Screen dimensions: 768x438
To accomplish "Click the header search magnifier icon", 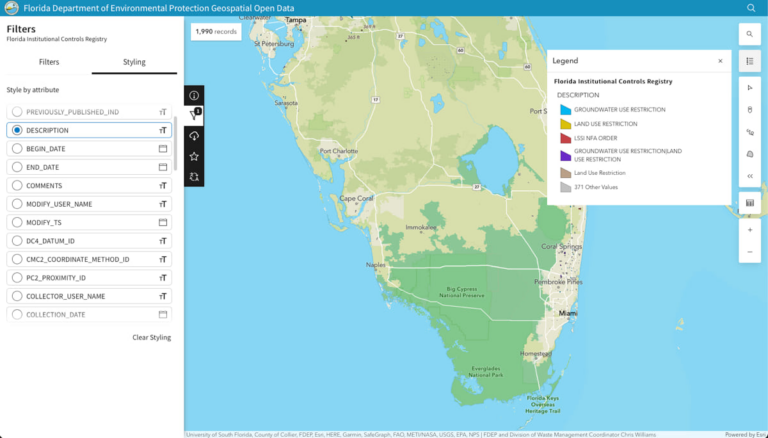I will [x=751, y=8].
